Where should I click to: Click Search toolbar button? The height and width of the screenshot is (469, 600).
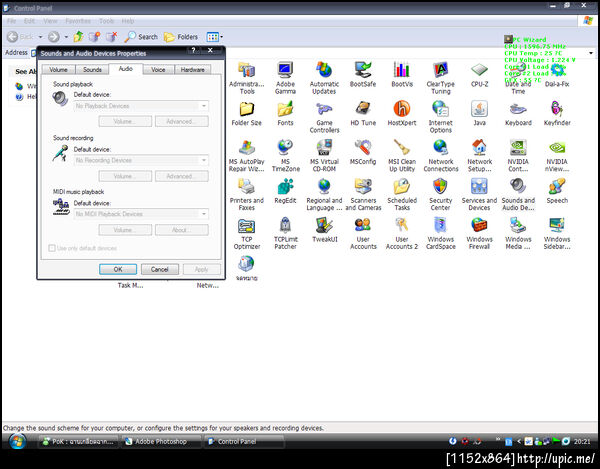coord(141,37)
